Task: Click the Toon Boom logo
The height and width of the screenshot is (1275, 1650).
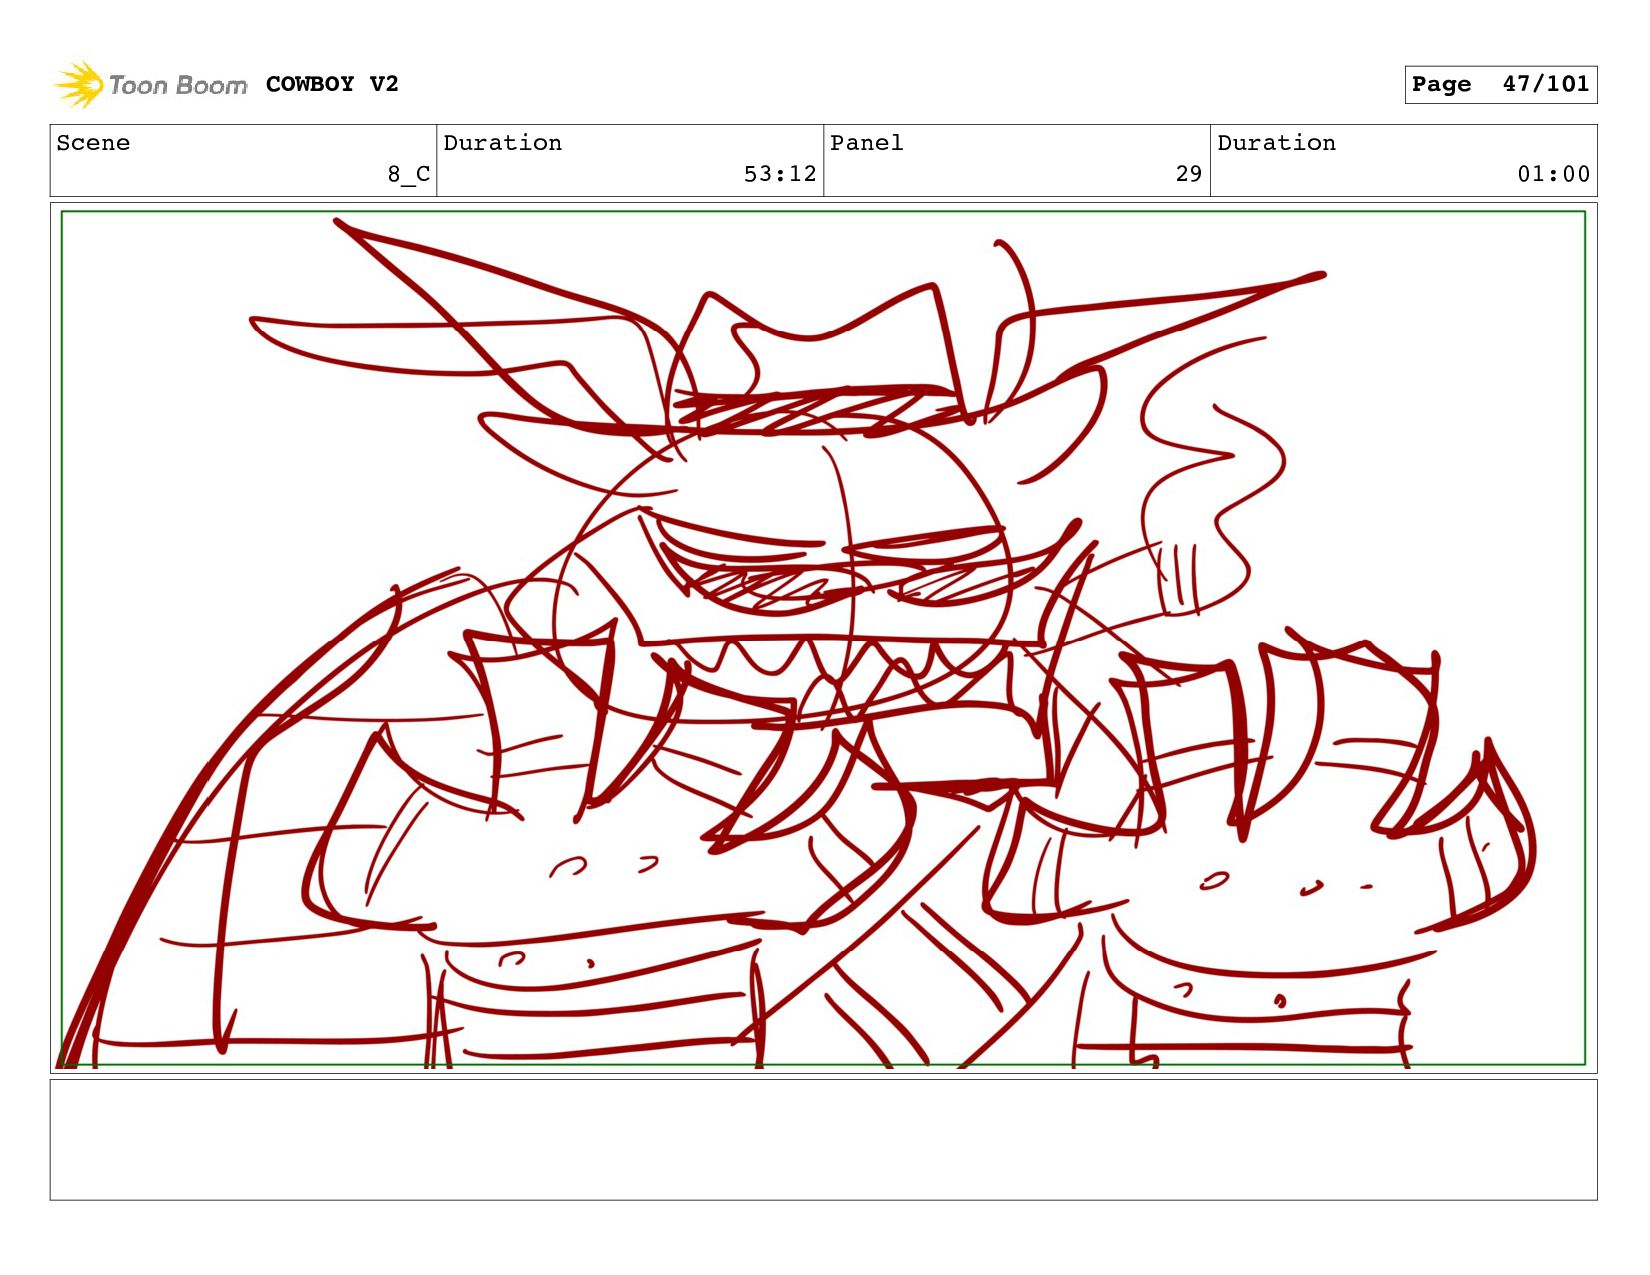Action: (150, 85)
